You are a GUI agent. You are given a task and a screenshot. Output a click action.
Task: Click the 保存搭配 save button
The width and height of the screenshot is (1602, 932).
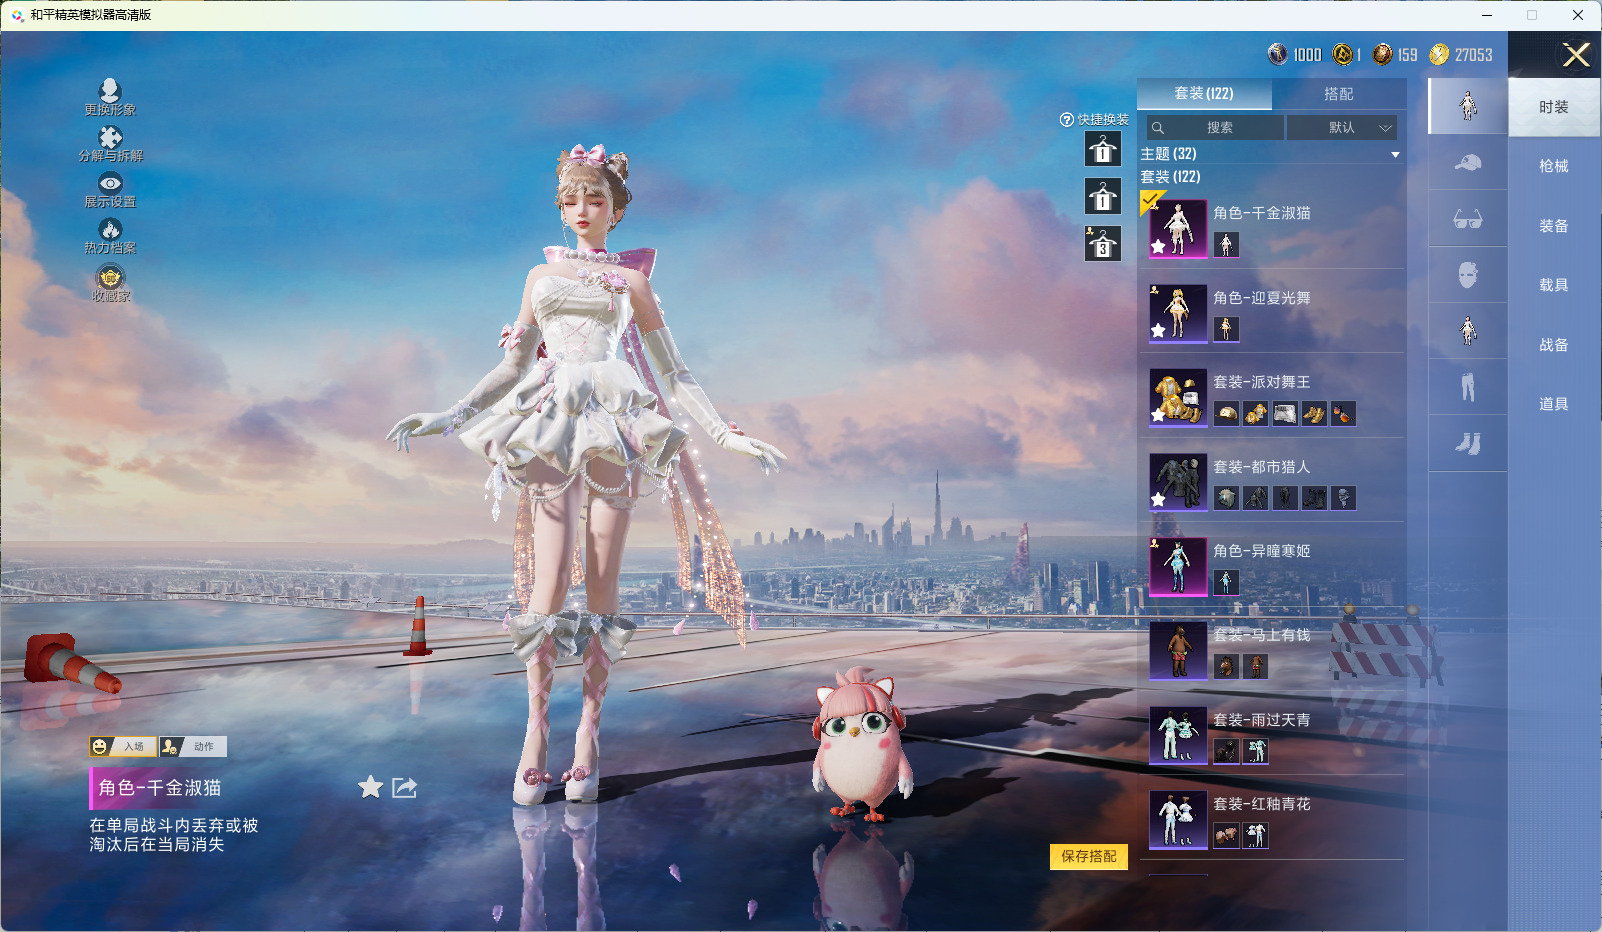(1088, 856)
